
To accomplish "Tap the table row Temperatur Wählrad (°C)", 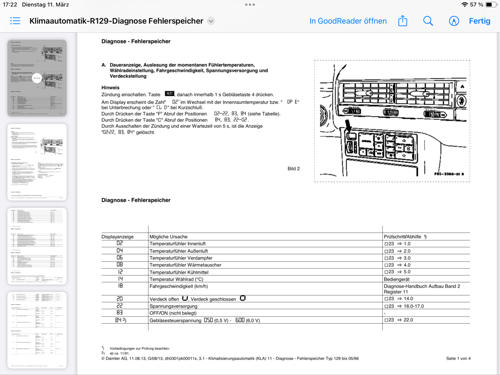I will pos(286,279).
